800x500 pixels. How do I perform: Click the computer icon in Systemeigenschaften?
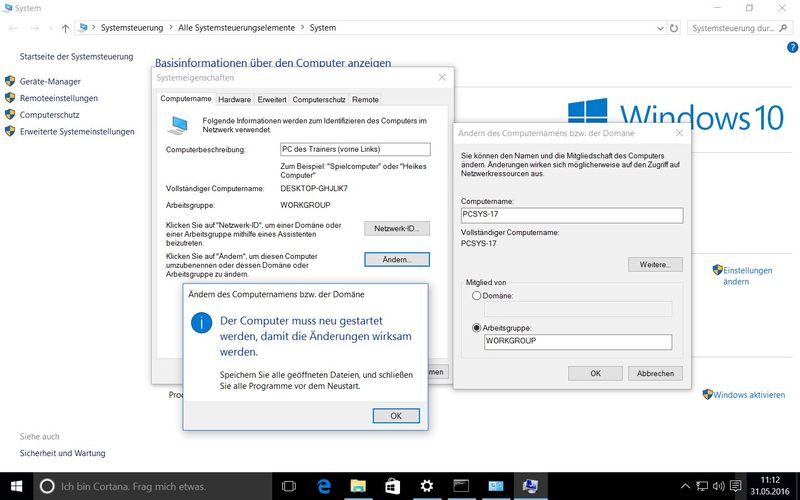coord(178,125)
